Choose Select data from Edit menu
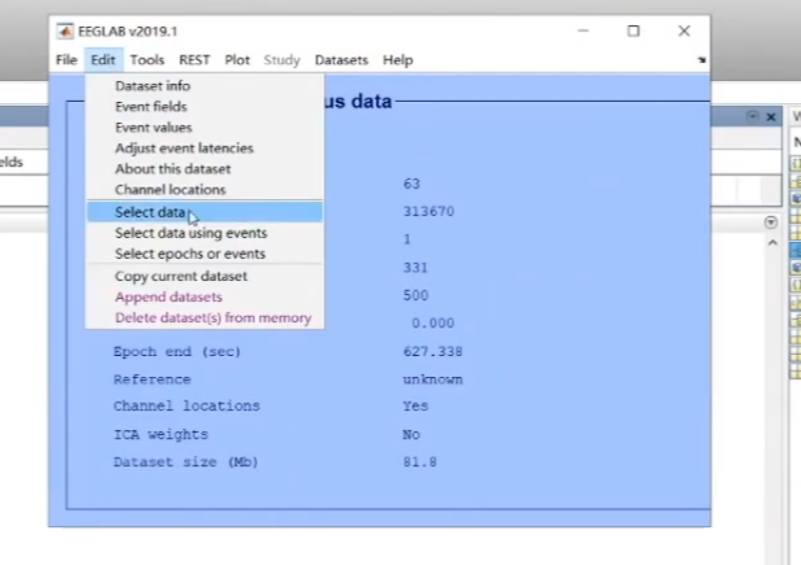This screenshot has width=801, height=565. pos(150,212)
